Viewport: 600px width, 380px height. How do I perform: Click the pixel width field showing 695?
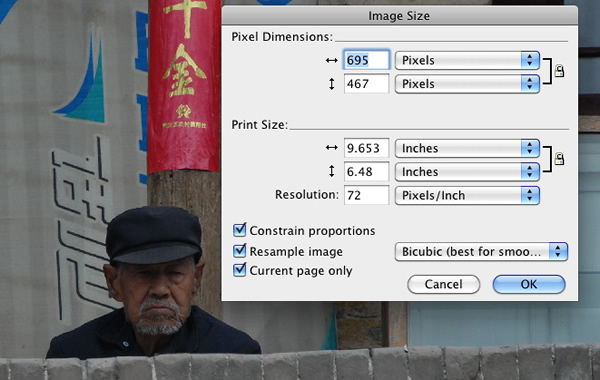point(367,60)
